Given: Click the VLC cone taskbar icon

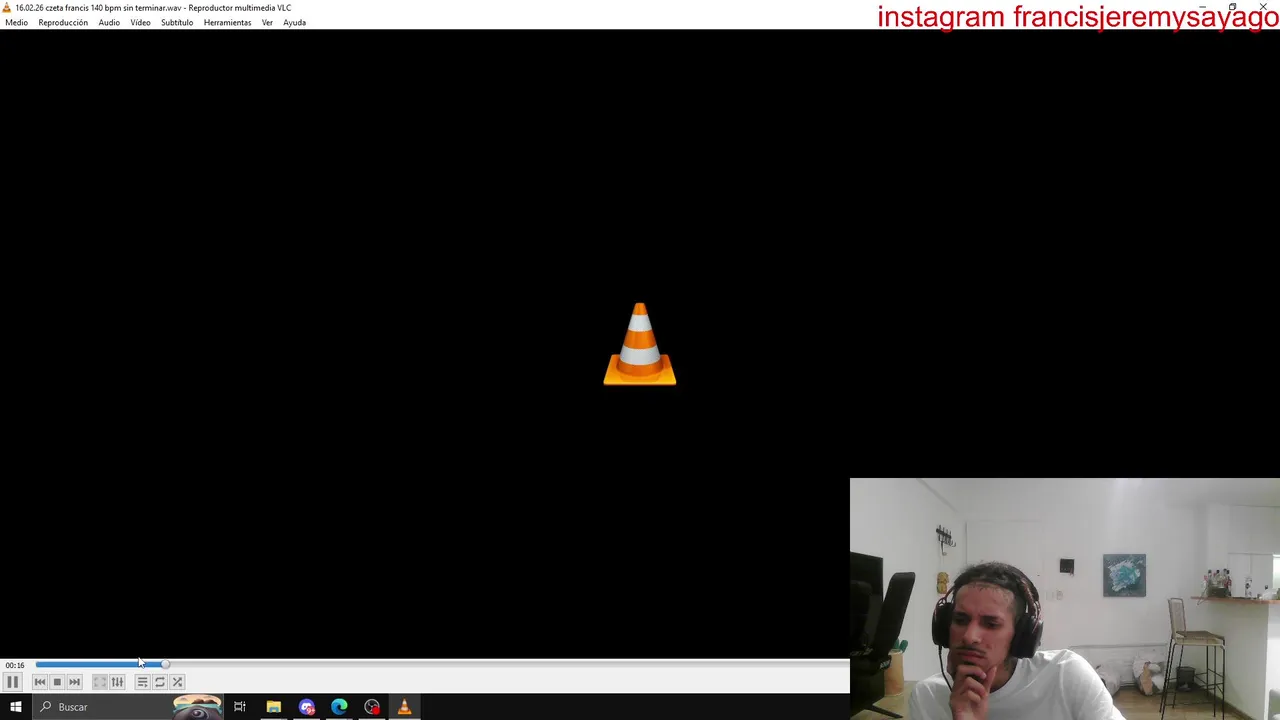Looking at the screenshot, I should coord(405,707).
